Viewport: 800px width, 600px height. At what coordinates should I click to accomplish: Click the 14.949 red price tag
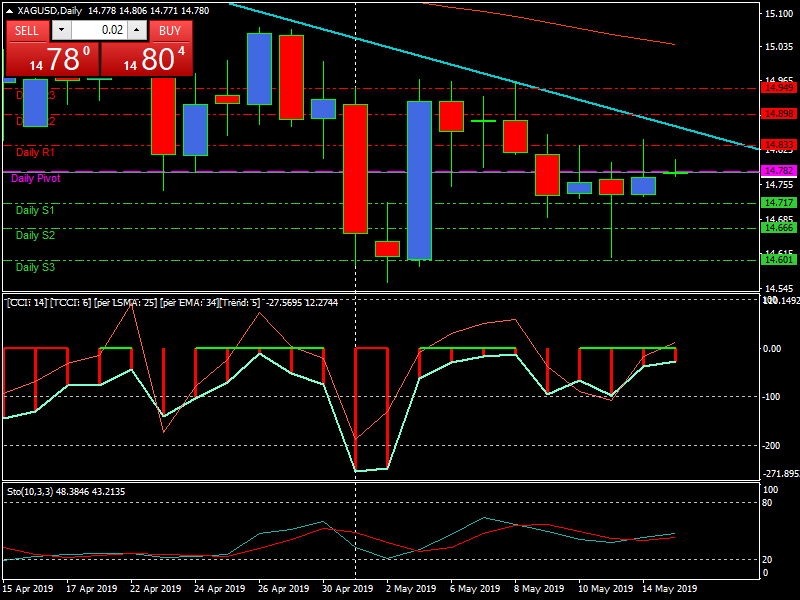[x=778, y=88]
